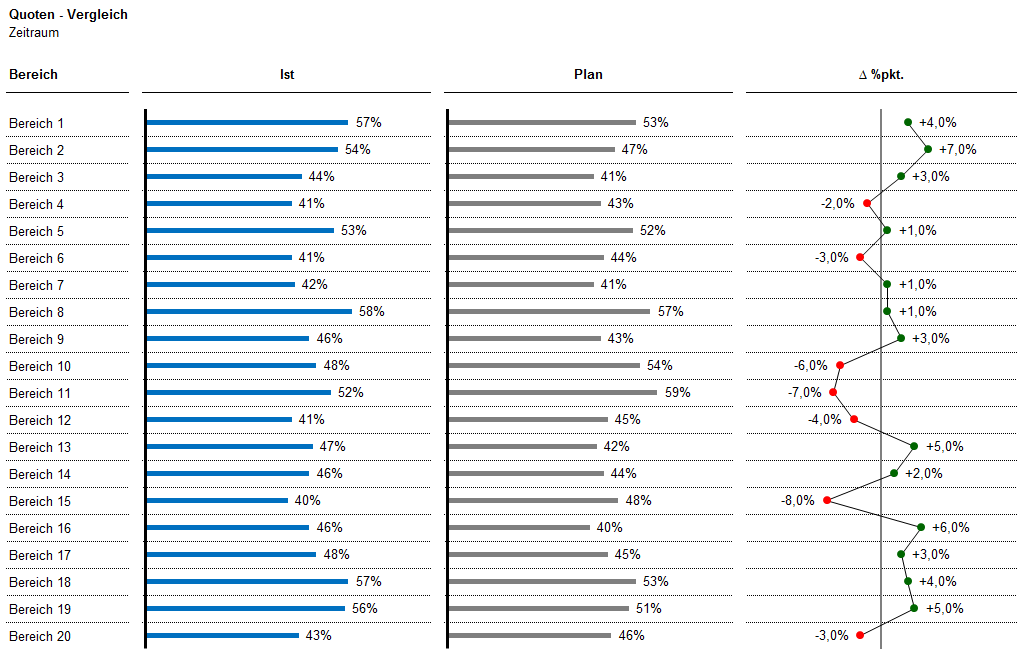1025x652 pixels.
Task: Click the Plan column header
Action: 588,75
